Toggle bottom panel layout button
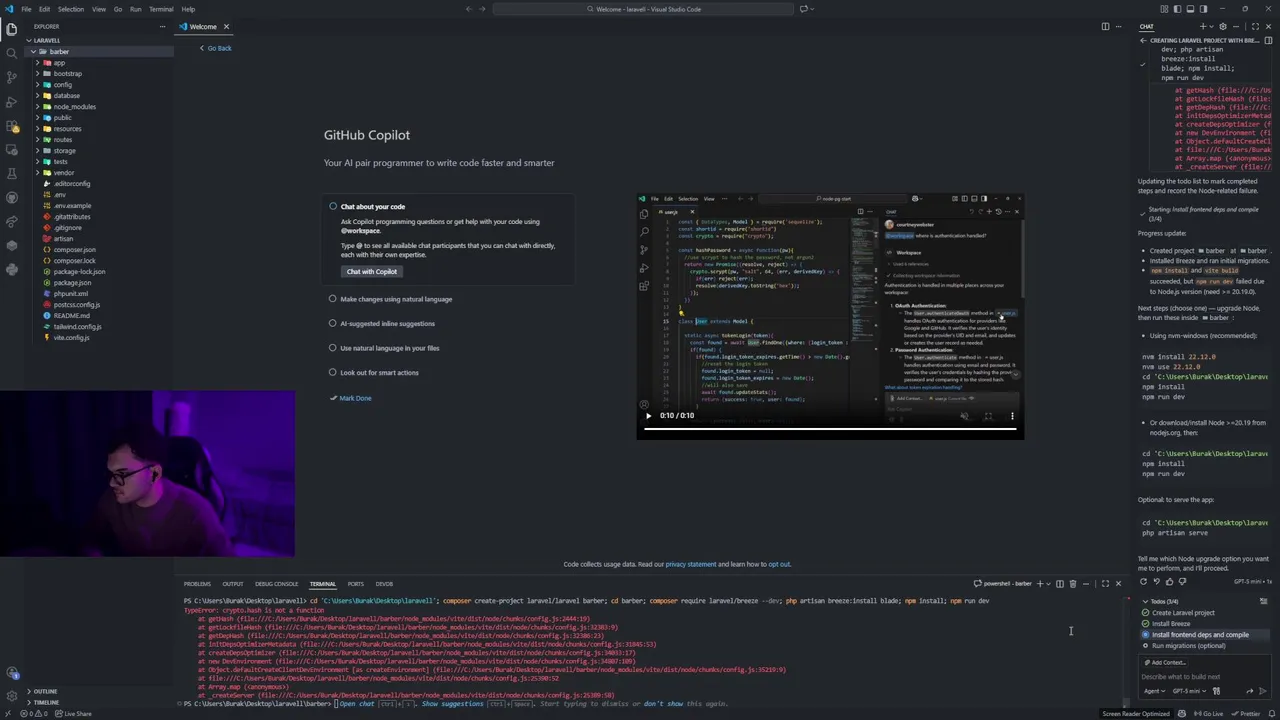Screen dimensions: 1280x720 [x=1190, y=9]
